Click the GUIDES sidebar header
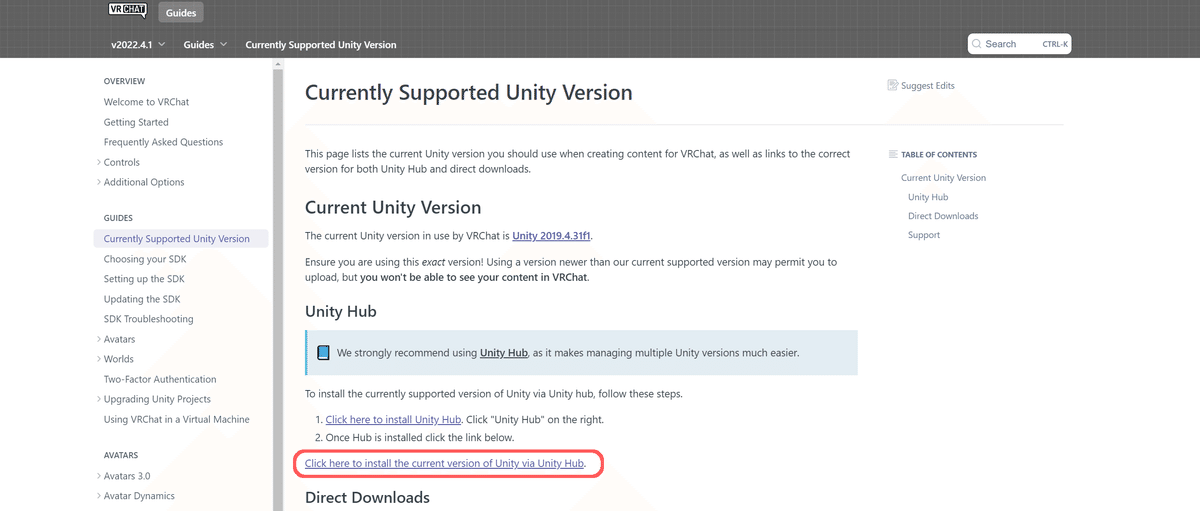This screenshot has width=1200, height=511. pos(118,218)
